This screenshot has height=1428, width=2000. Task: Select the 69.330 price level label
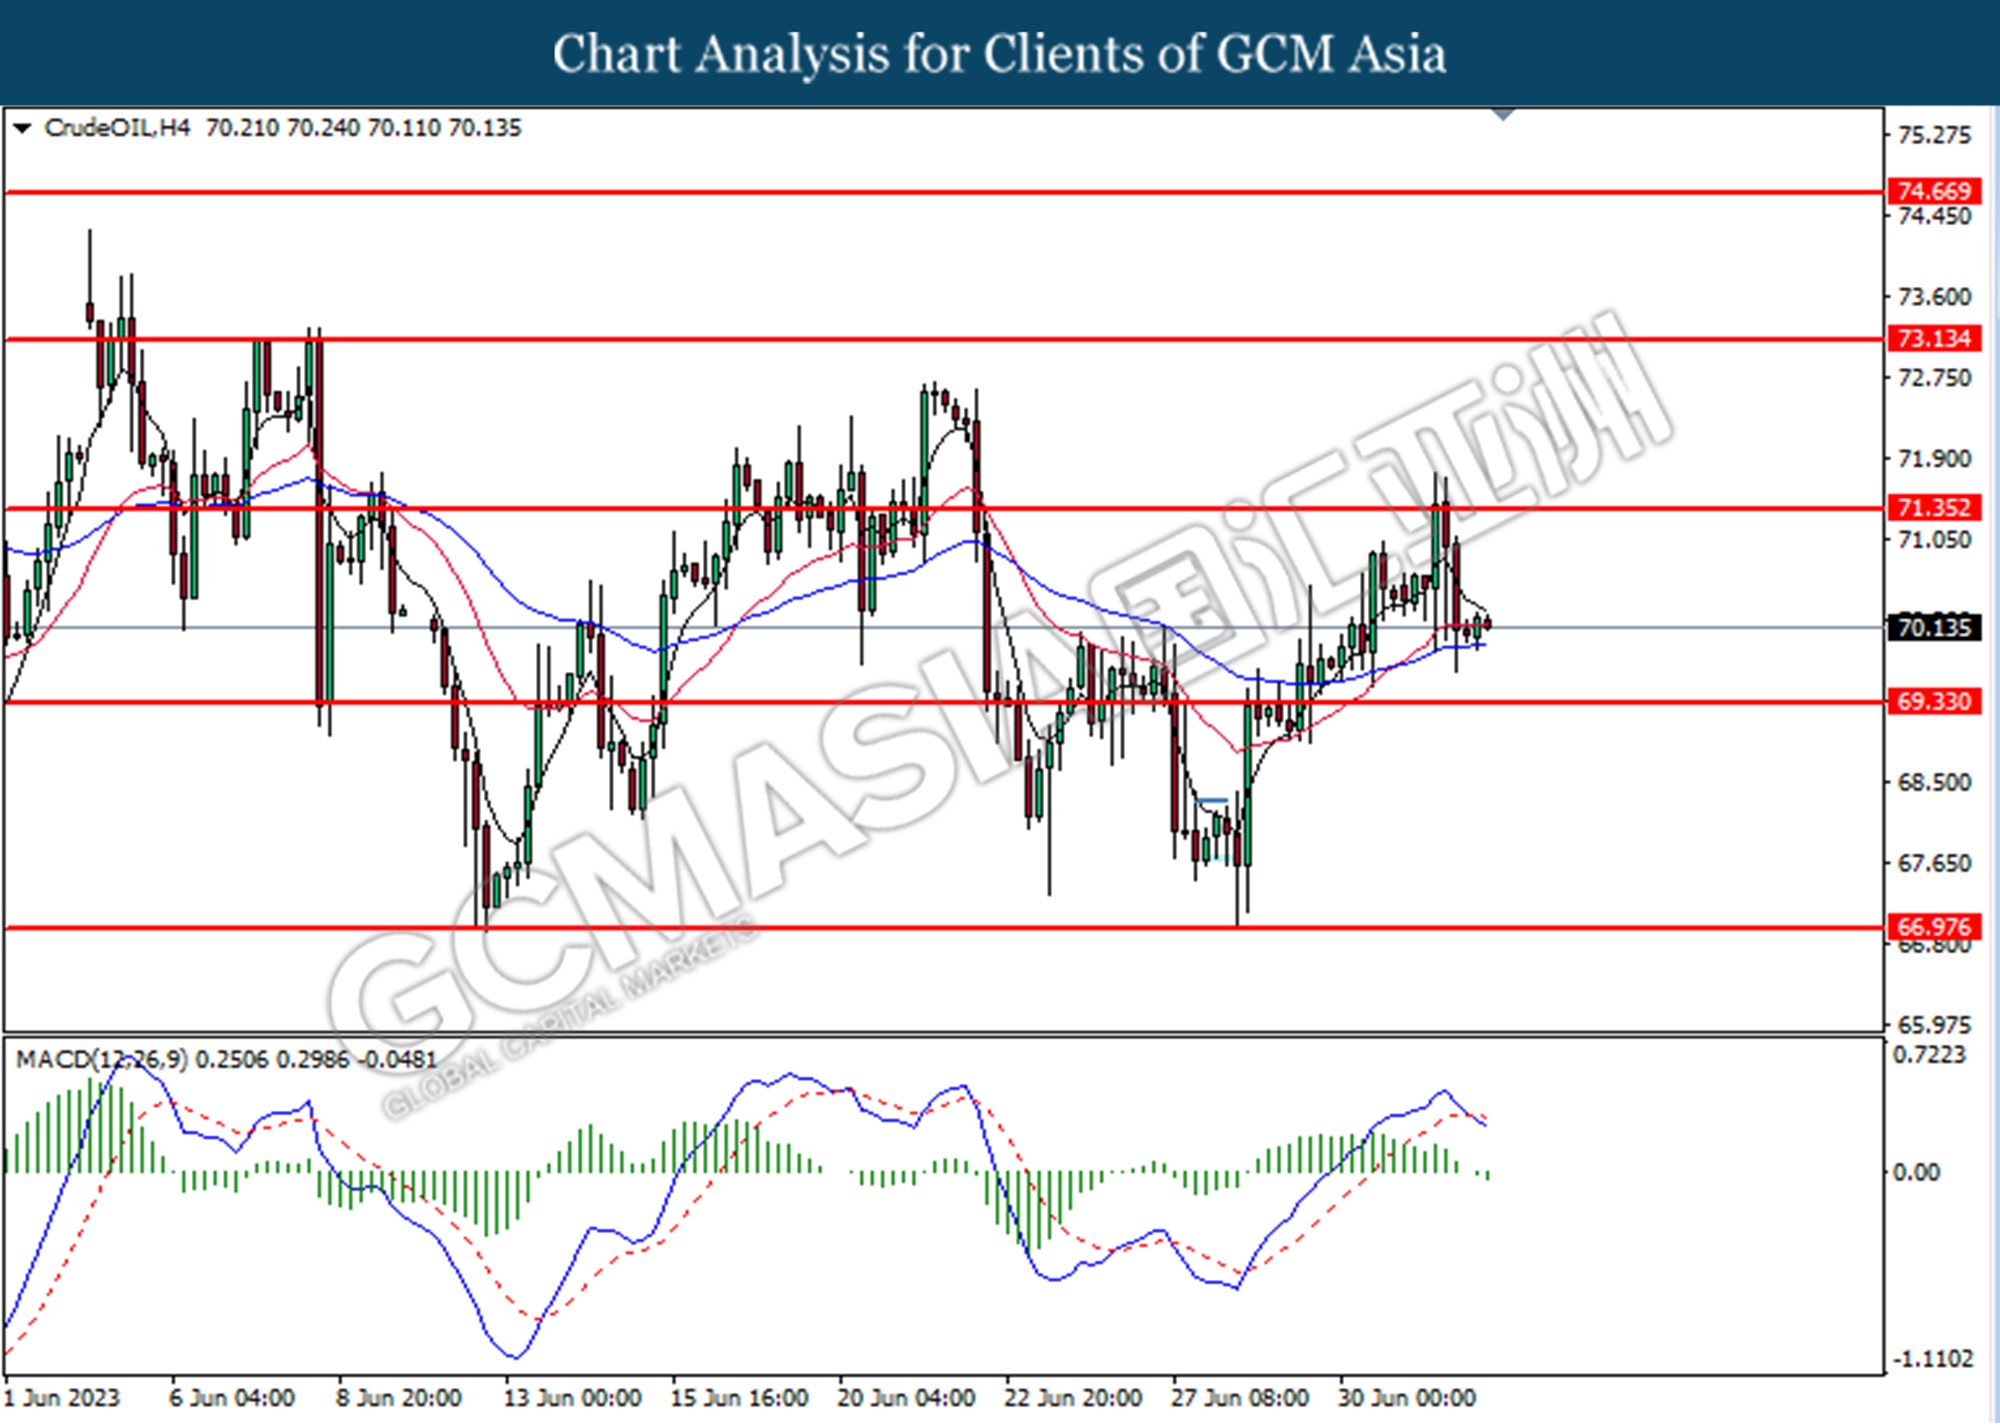click(1934, 702)
